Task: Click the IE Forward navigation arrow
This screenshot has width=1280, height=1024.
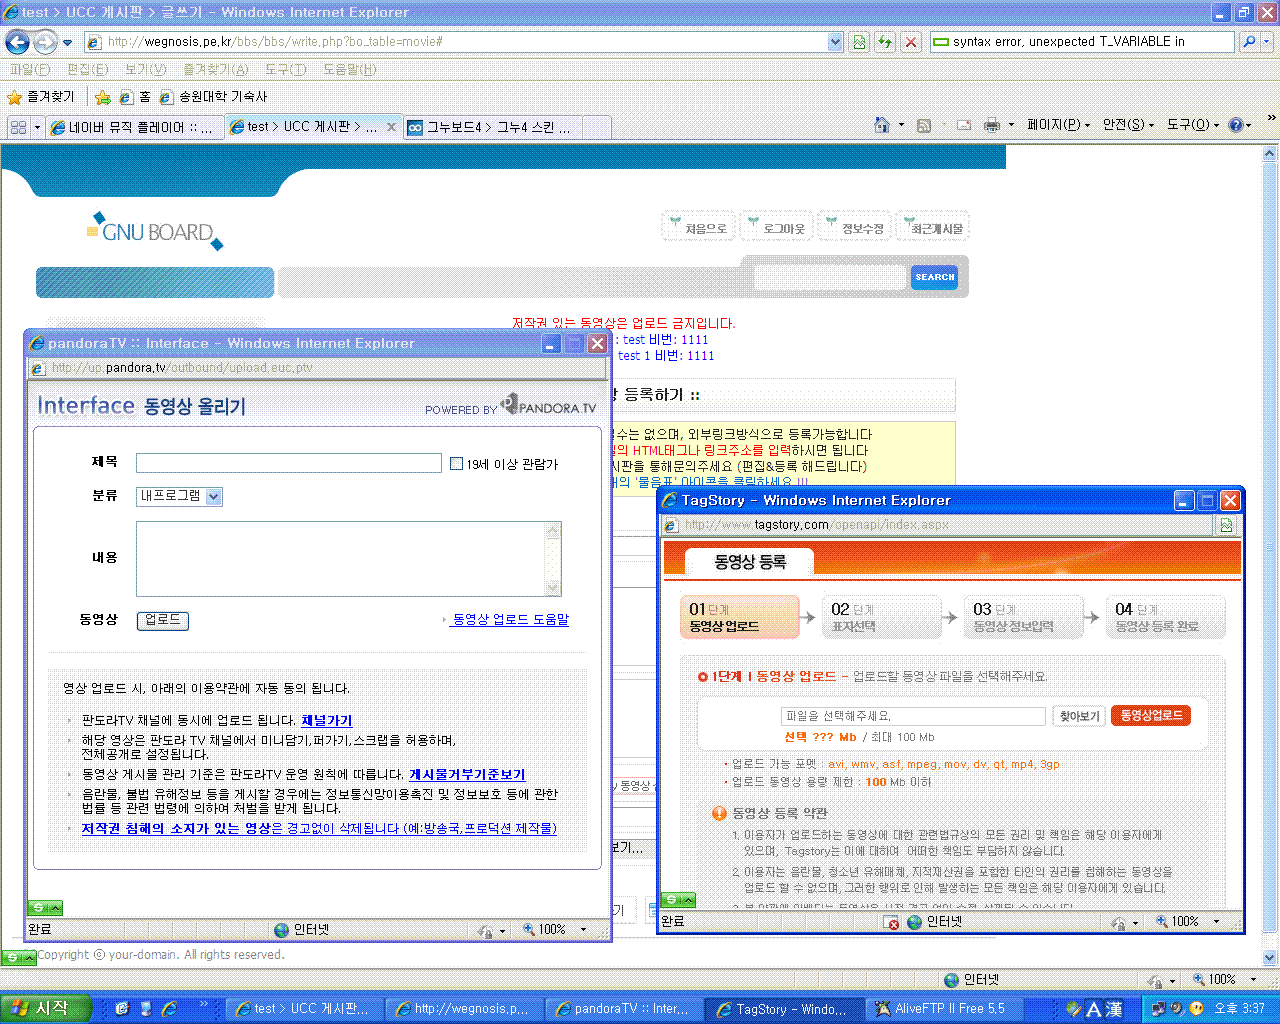Action: (45, 42)
